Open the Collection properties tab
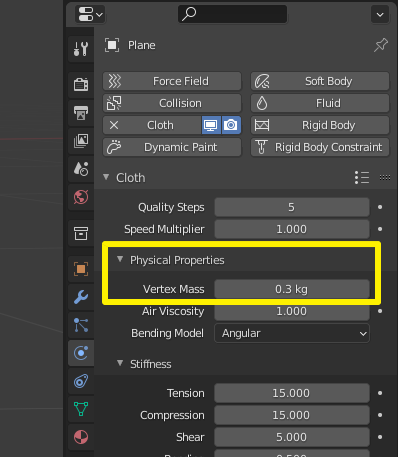This screenshot has height=457, width=398. coord(81,233)
